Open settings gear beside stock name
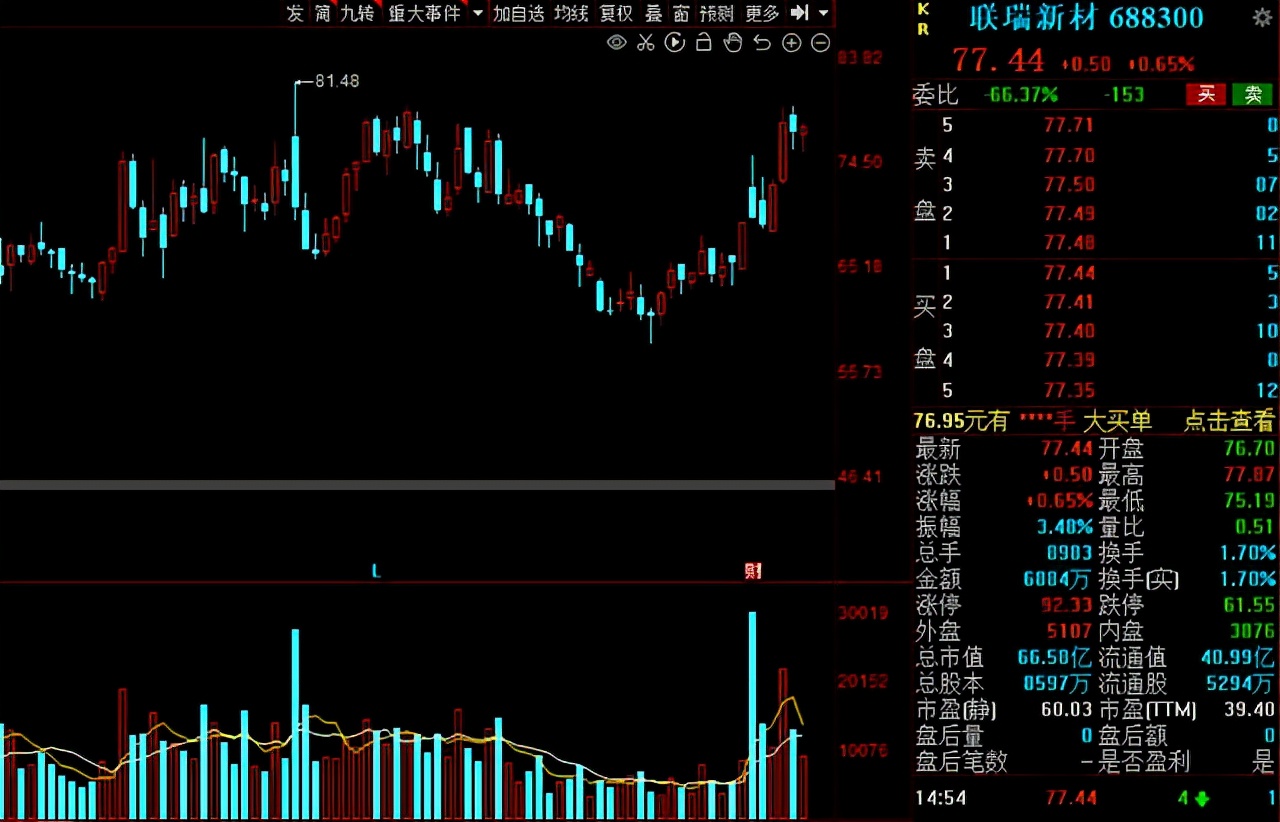 point(1262,17)
